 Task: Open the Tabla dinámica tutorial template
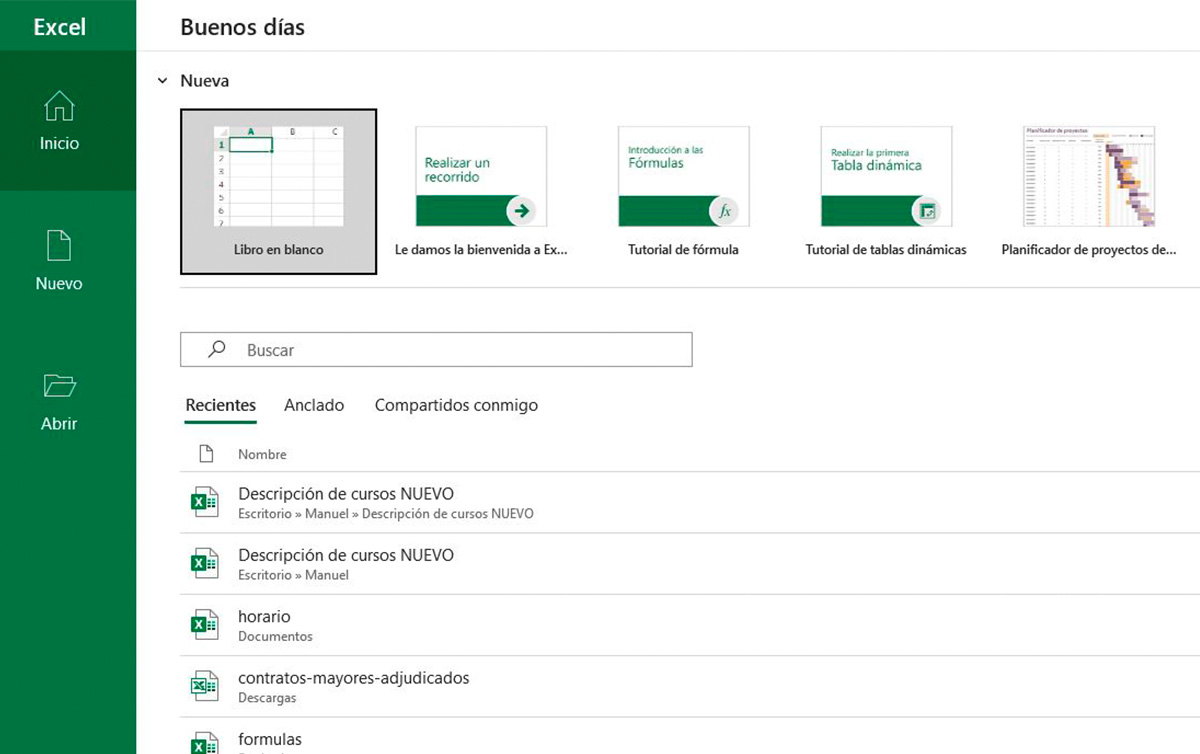(x=886, y=176)
